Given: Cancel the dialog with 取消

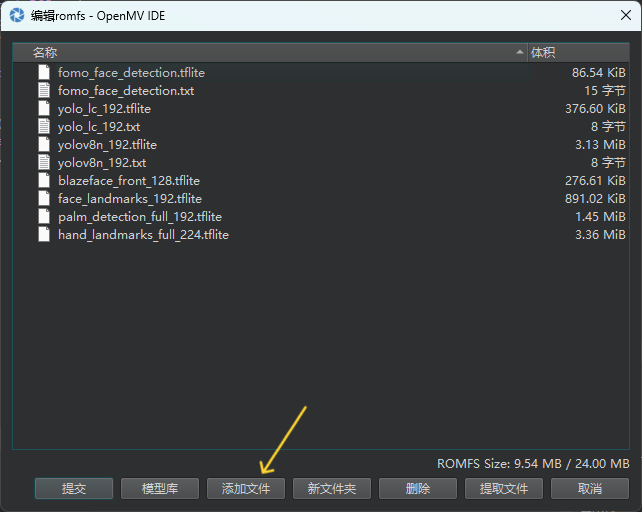Looking at the screenshot, I should pyautogui.click(x=590, y=489).
